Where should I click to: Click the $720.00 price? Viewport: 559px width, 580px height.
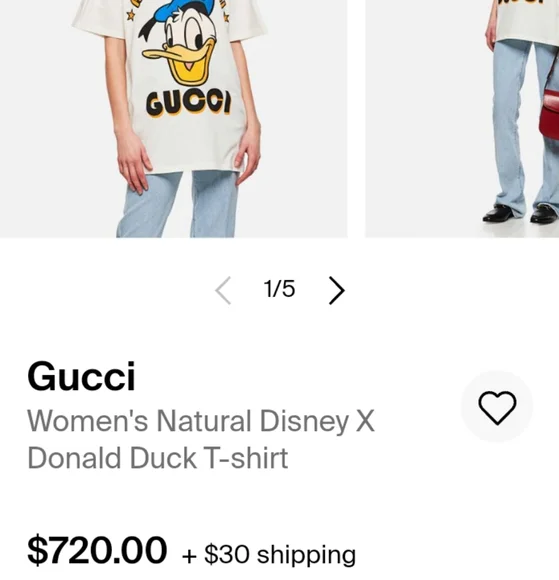click(x=97, y=551)
